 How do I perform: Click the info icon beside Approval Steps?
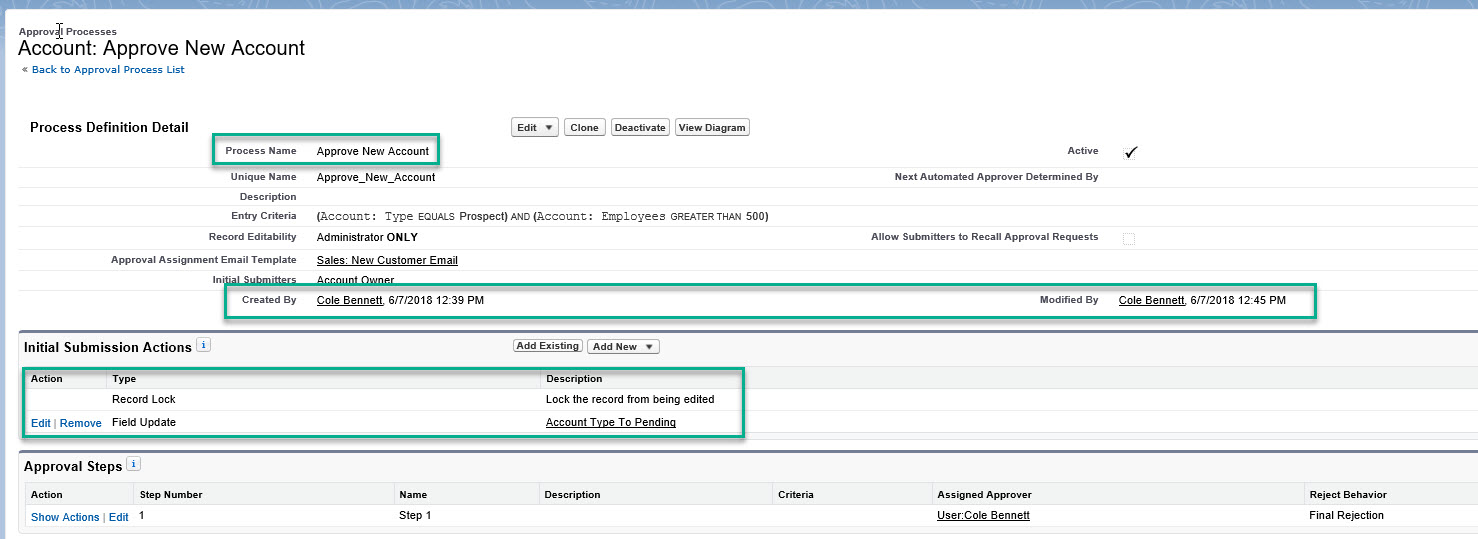point(134,464)
